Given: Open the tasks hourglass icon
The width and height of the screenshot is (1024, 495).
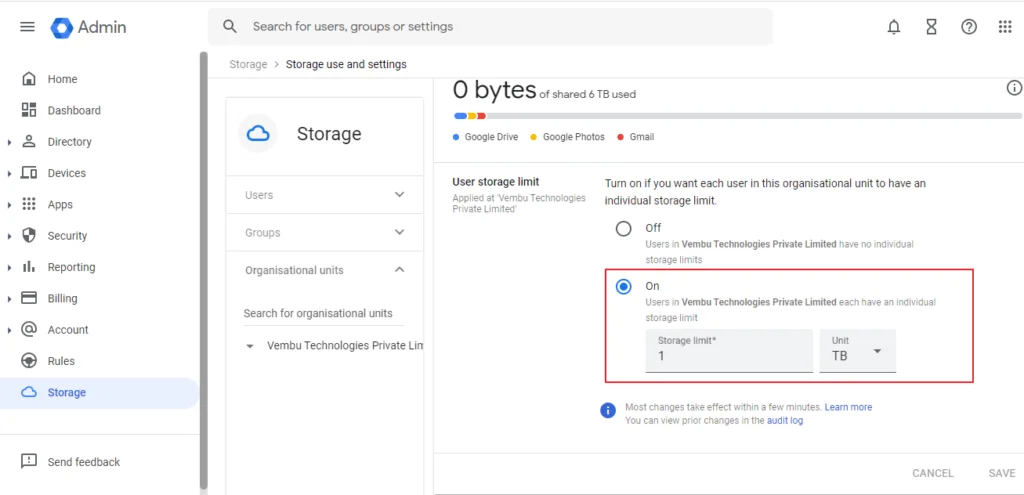Looking at the screenshot, I should coord(931,27).
